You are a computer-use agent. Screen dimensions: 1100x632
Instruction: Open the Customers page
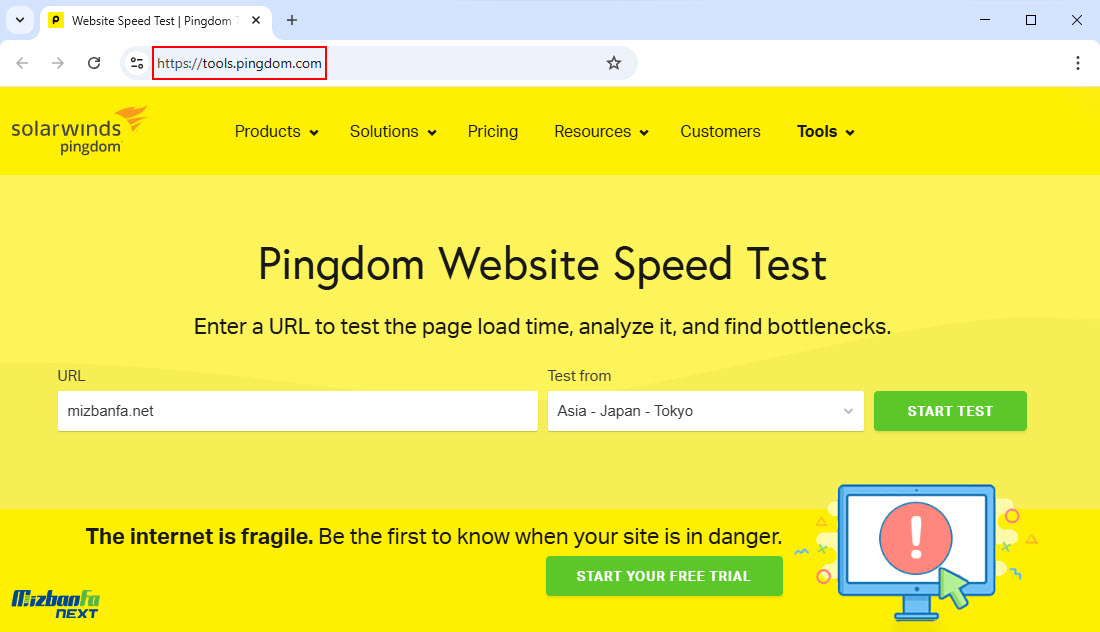[x=720, y=132]
